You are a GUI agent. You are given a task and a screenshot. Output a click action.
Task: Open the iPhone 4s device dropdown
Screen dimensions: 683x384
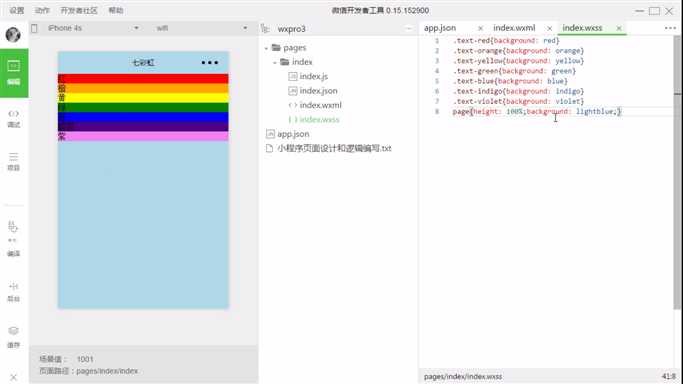pyautogui.click(x=93, y=28)
